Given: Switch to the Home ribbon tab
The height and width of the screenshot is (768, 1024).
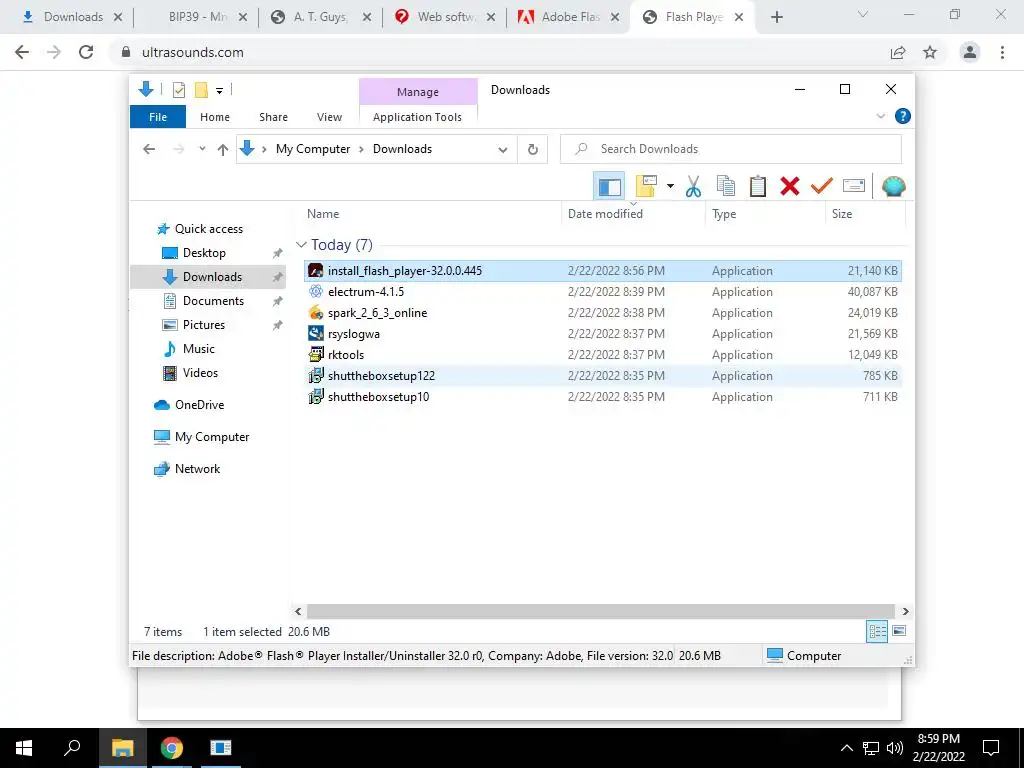Looking at the screenshot, I should [215, 117].
